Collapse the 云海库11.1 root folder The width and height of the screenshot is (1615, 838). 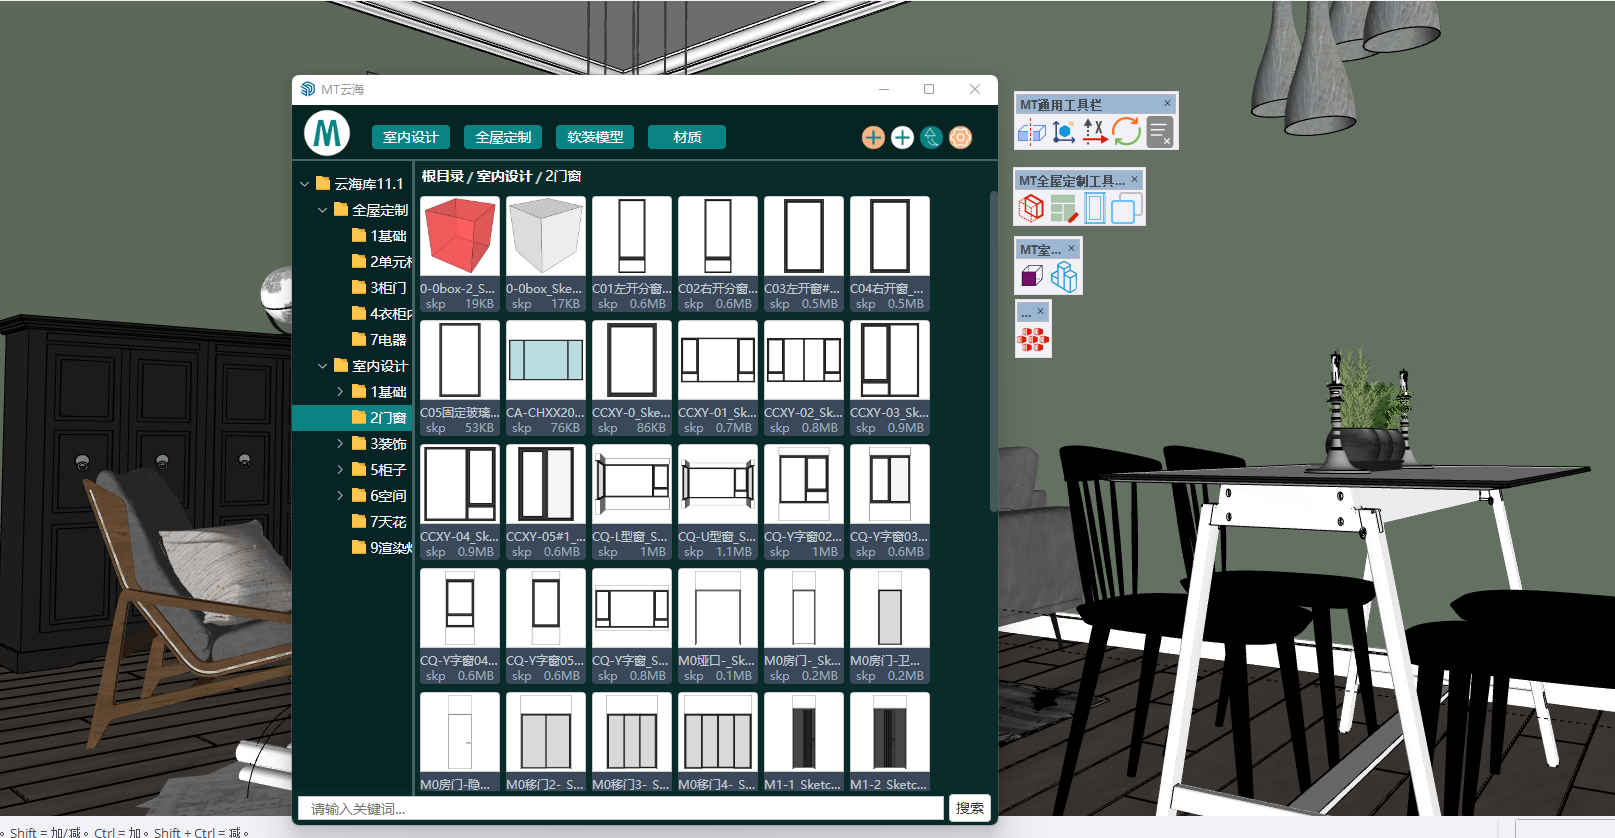tap(305, 184)
